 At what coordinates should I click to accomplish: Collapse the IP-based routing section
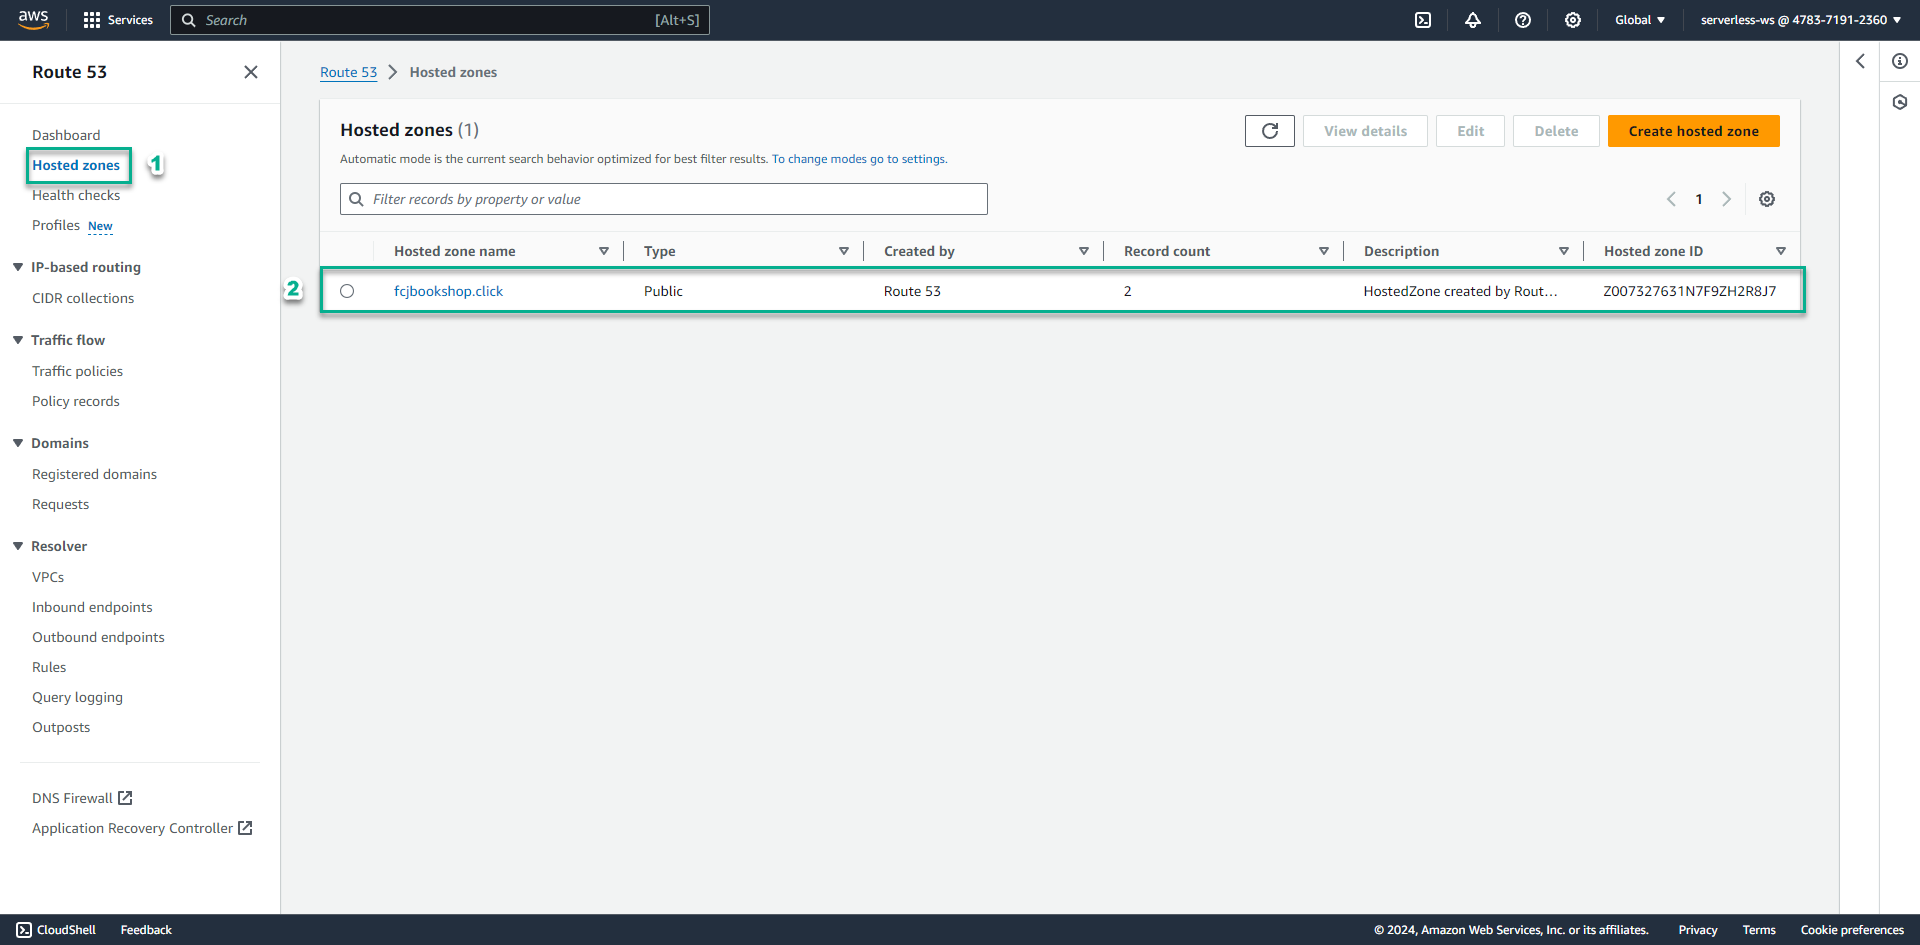click(18, 267)
